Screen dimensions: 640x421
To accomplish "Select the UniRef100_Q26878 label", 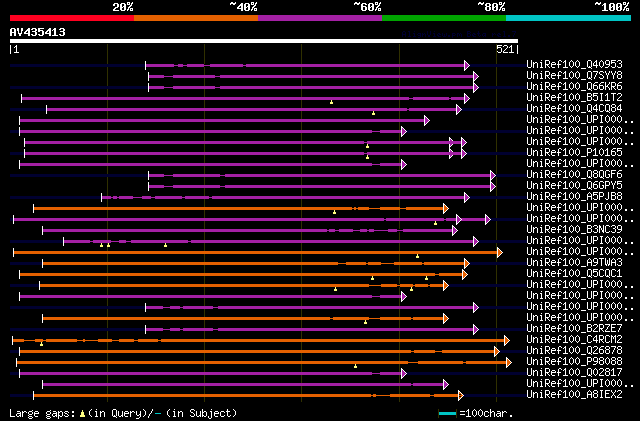I will point(574,351).
